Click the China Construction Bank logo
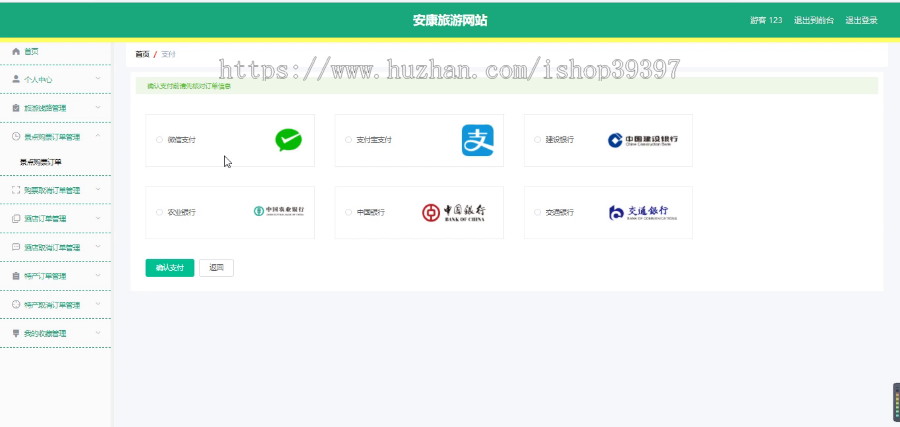This screenshot has width=900, height=427. pyautogui.click(x=643, y=140)
